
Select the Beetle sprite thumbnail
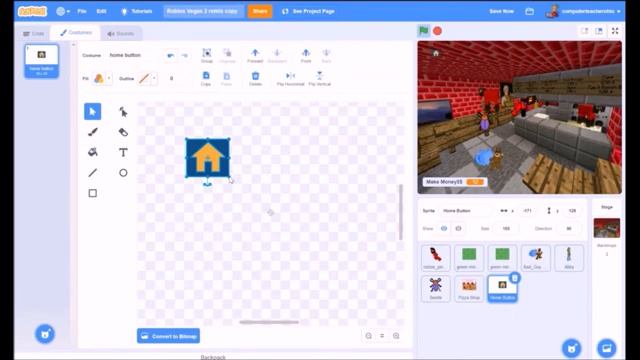click(x=436, y=288)
